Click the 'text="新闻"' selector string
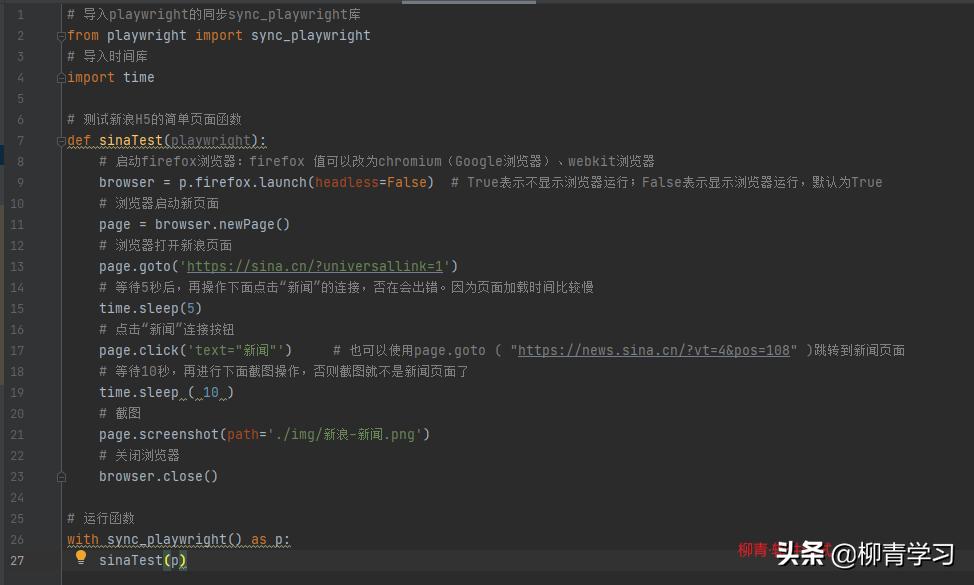Image resolution: width=974 pixels, height=585 pixels. pyautogui.click(x=239, y=350)
